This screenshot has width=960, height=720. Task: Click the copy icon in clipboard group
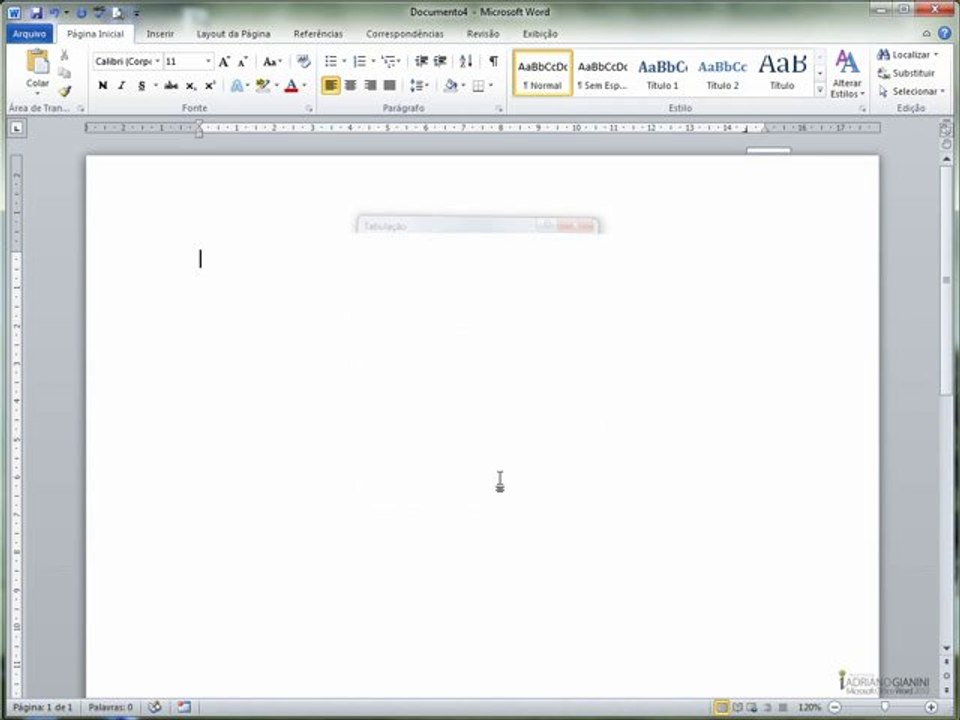64,73
